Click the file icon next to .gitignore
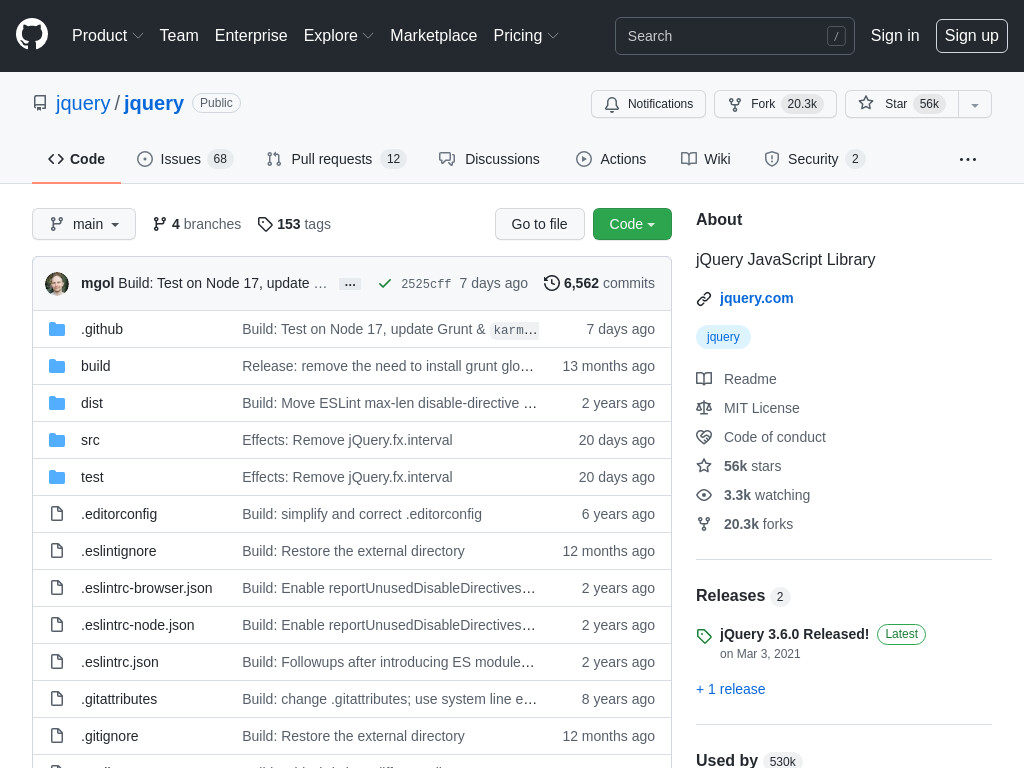The width and height of the screenshot is (1024, 768). coord(57,736)
